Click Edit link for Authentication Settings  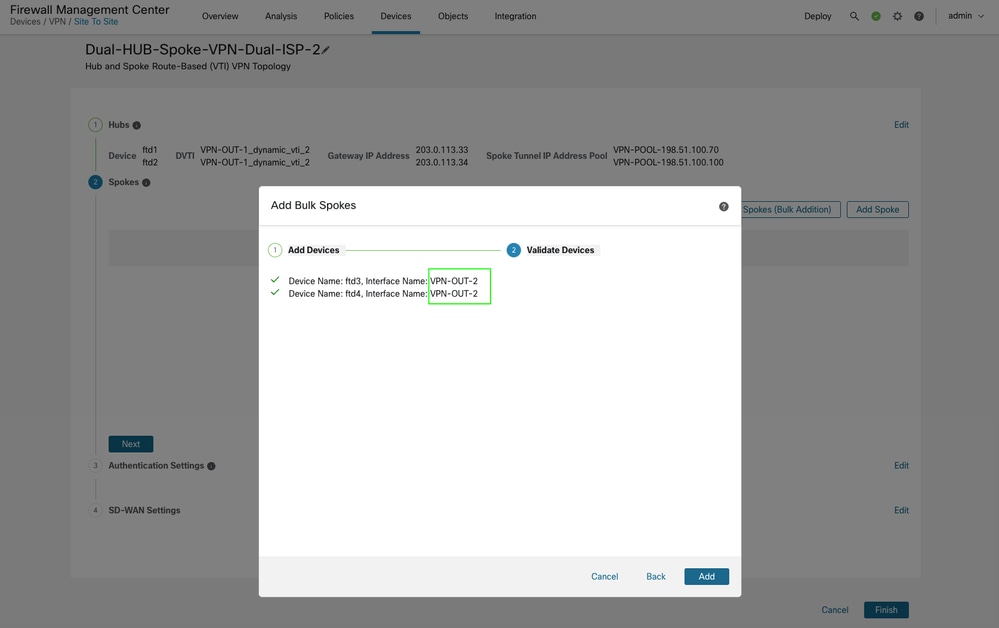pos(901,466)
